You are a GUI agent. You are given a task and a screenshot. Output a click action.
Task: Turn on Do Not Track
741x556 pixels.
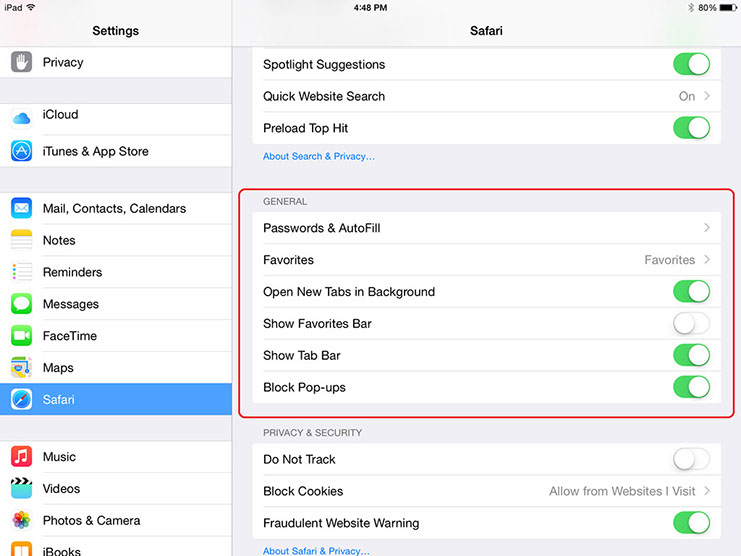tap(691, 459)
